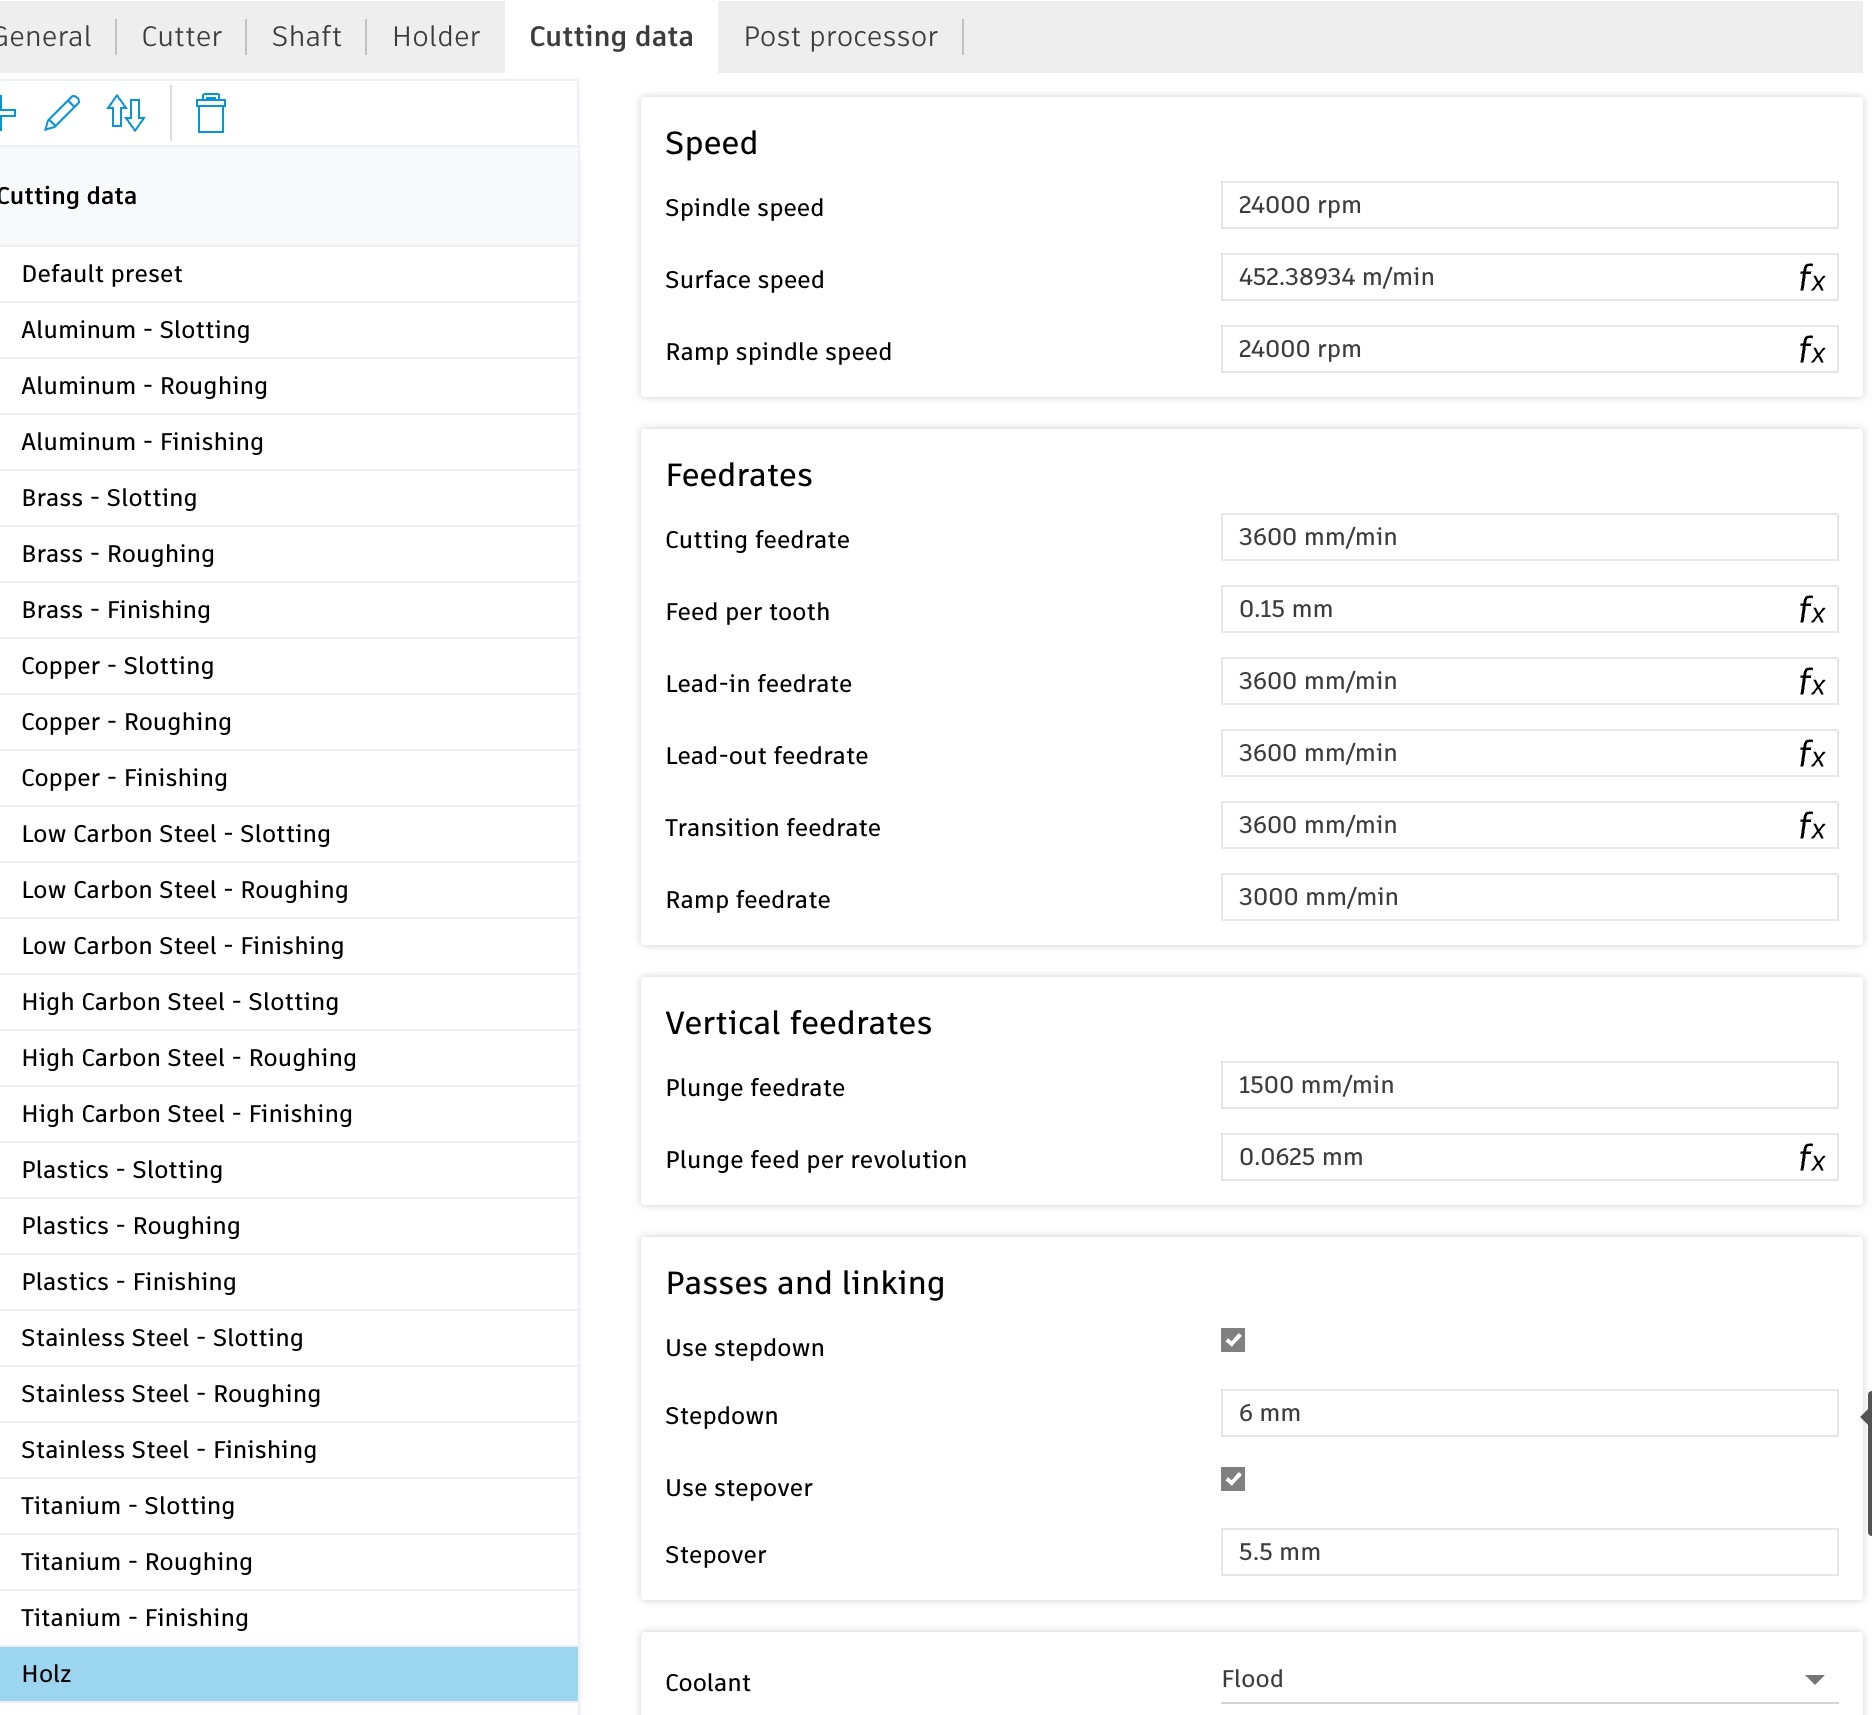Select Low Carbon Steel - Slotting preset

point(289,834)
